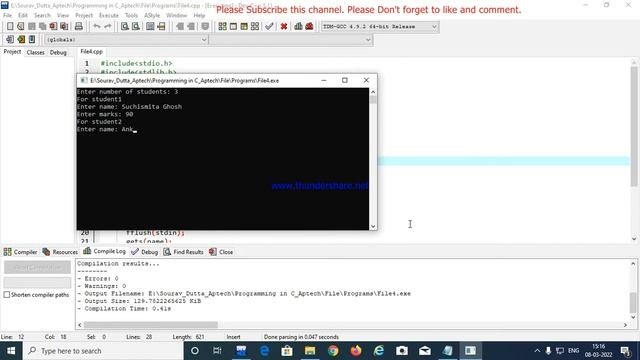The image size is (640, 360).
Task: Open the notification center icon
Action: 625,351
